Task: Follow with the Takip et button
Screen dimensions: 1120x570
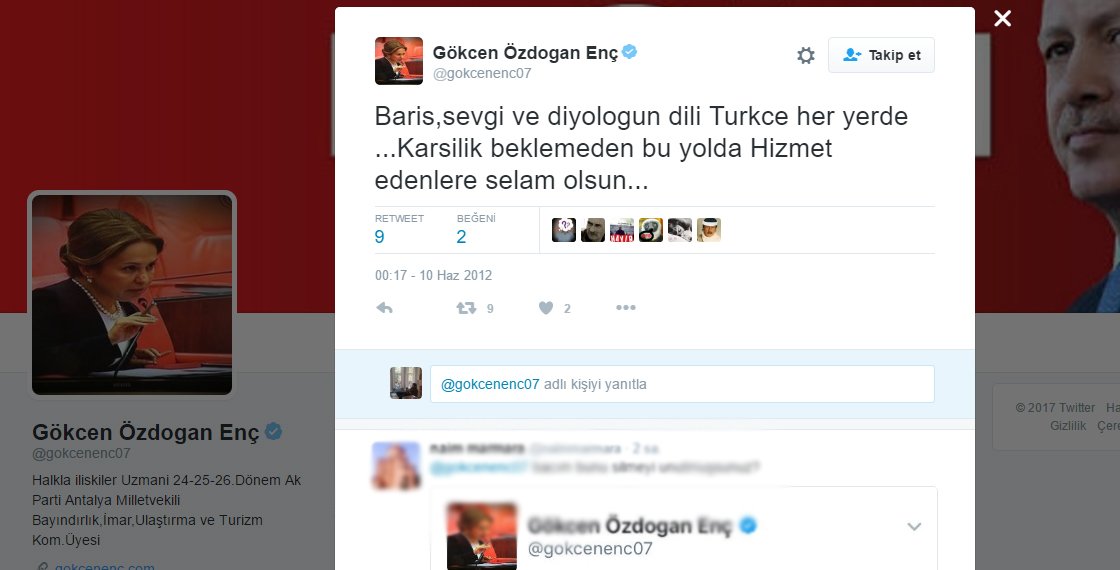Action: pos(881,55)
